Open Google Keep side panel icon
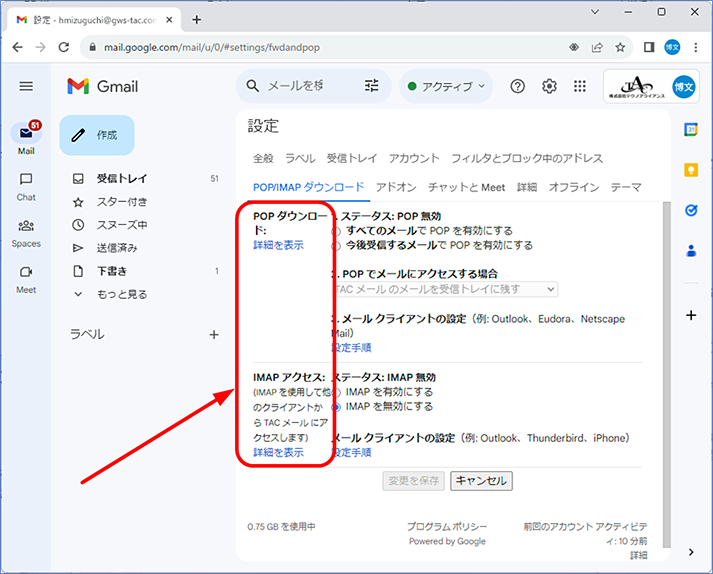713x574 pixels. (691, 170)
